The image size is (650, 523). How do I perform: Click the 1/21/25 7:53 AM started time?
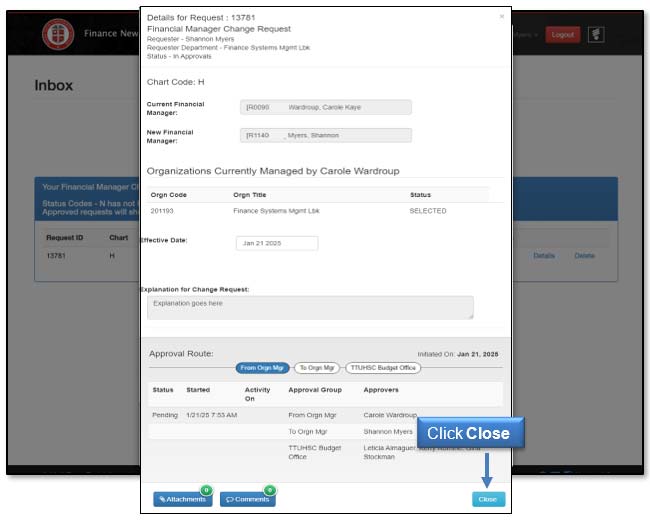click(211, 415)
